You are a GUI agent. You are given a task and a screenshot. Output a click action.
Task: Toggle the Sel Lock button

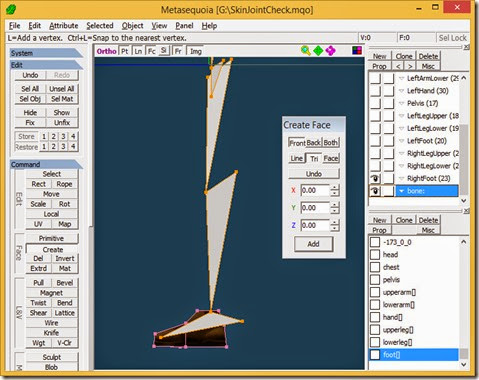click(452, 38)
